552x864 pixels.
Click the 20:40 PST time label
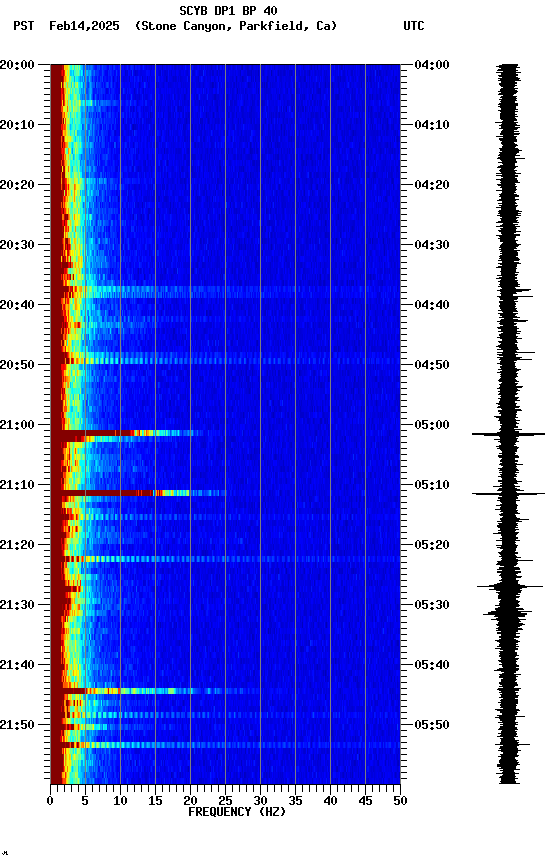click(17, 305)
